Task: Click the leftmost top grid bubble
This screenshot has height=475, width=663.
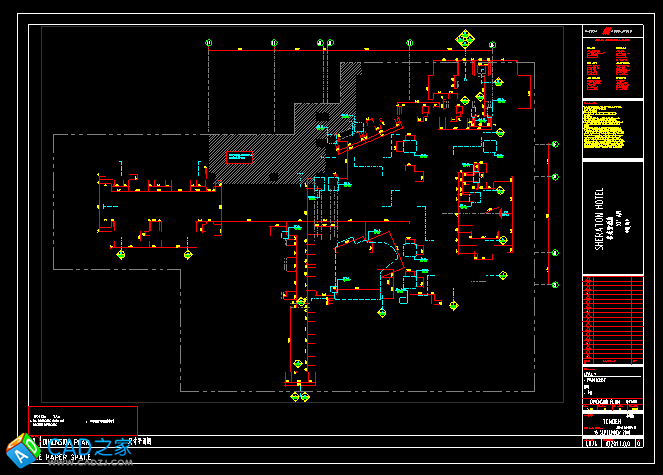Action: [x=208, y=42]
